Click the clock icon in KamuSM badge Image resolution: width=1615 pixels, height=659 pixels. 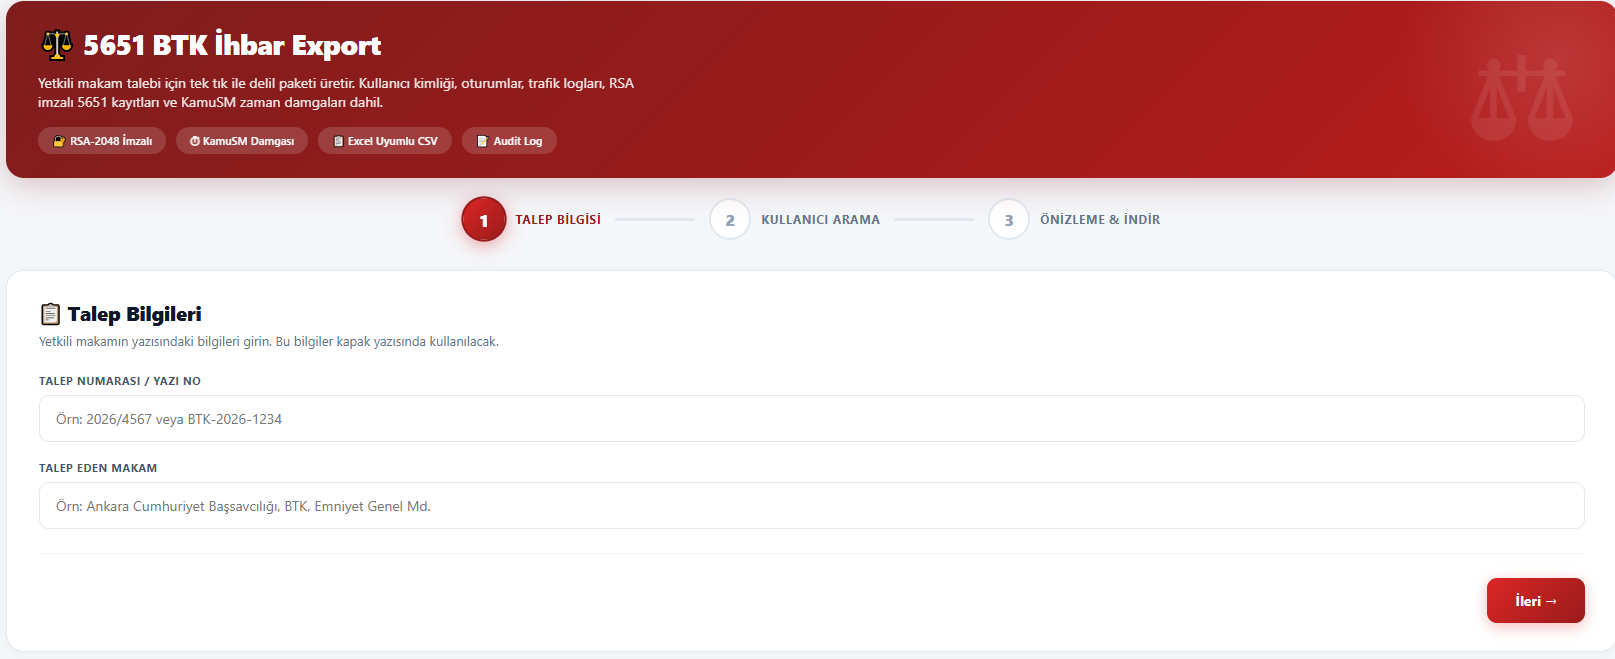tap(195, 141)
